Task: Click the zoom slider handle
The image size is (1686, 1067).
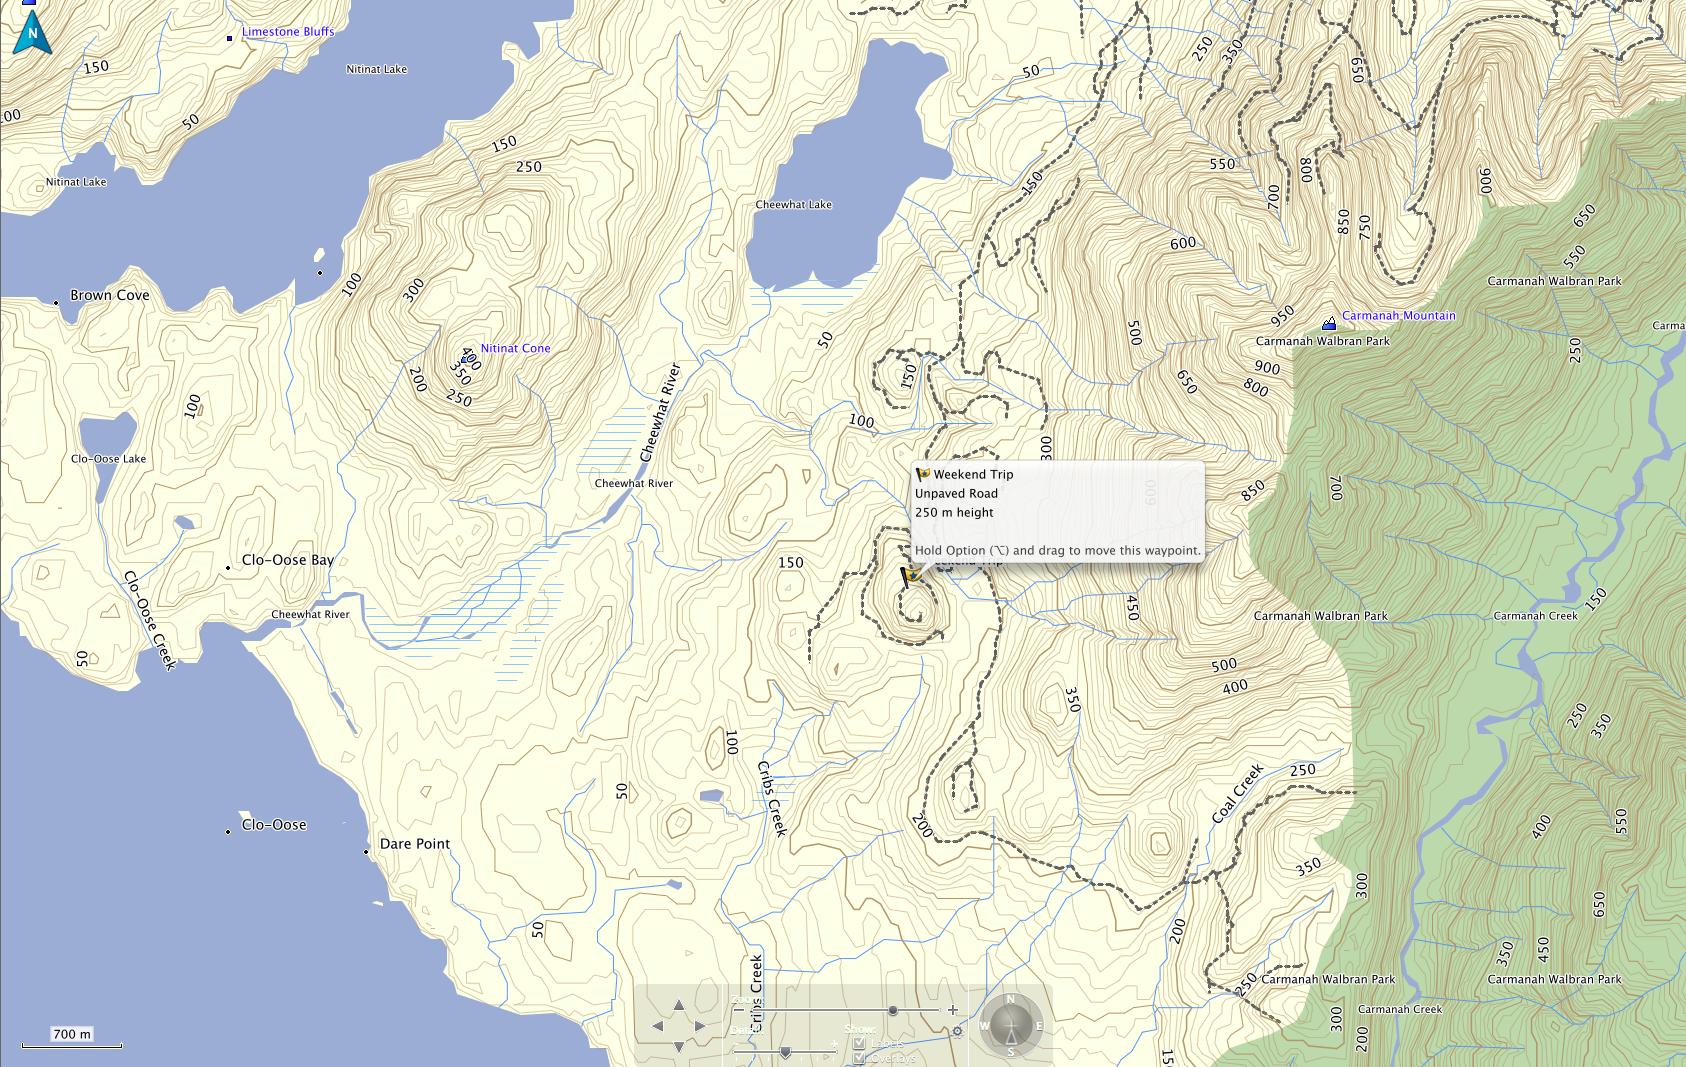Action: pos(893,1010)
